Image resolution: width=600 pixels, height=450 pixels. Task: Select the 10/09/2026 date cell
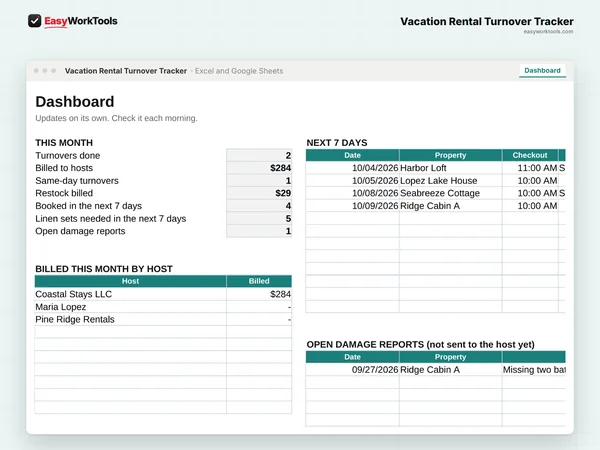click(x=352, y=206)
